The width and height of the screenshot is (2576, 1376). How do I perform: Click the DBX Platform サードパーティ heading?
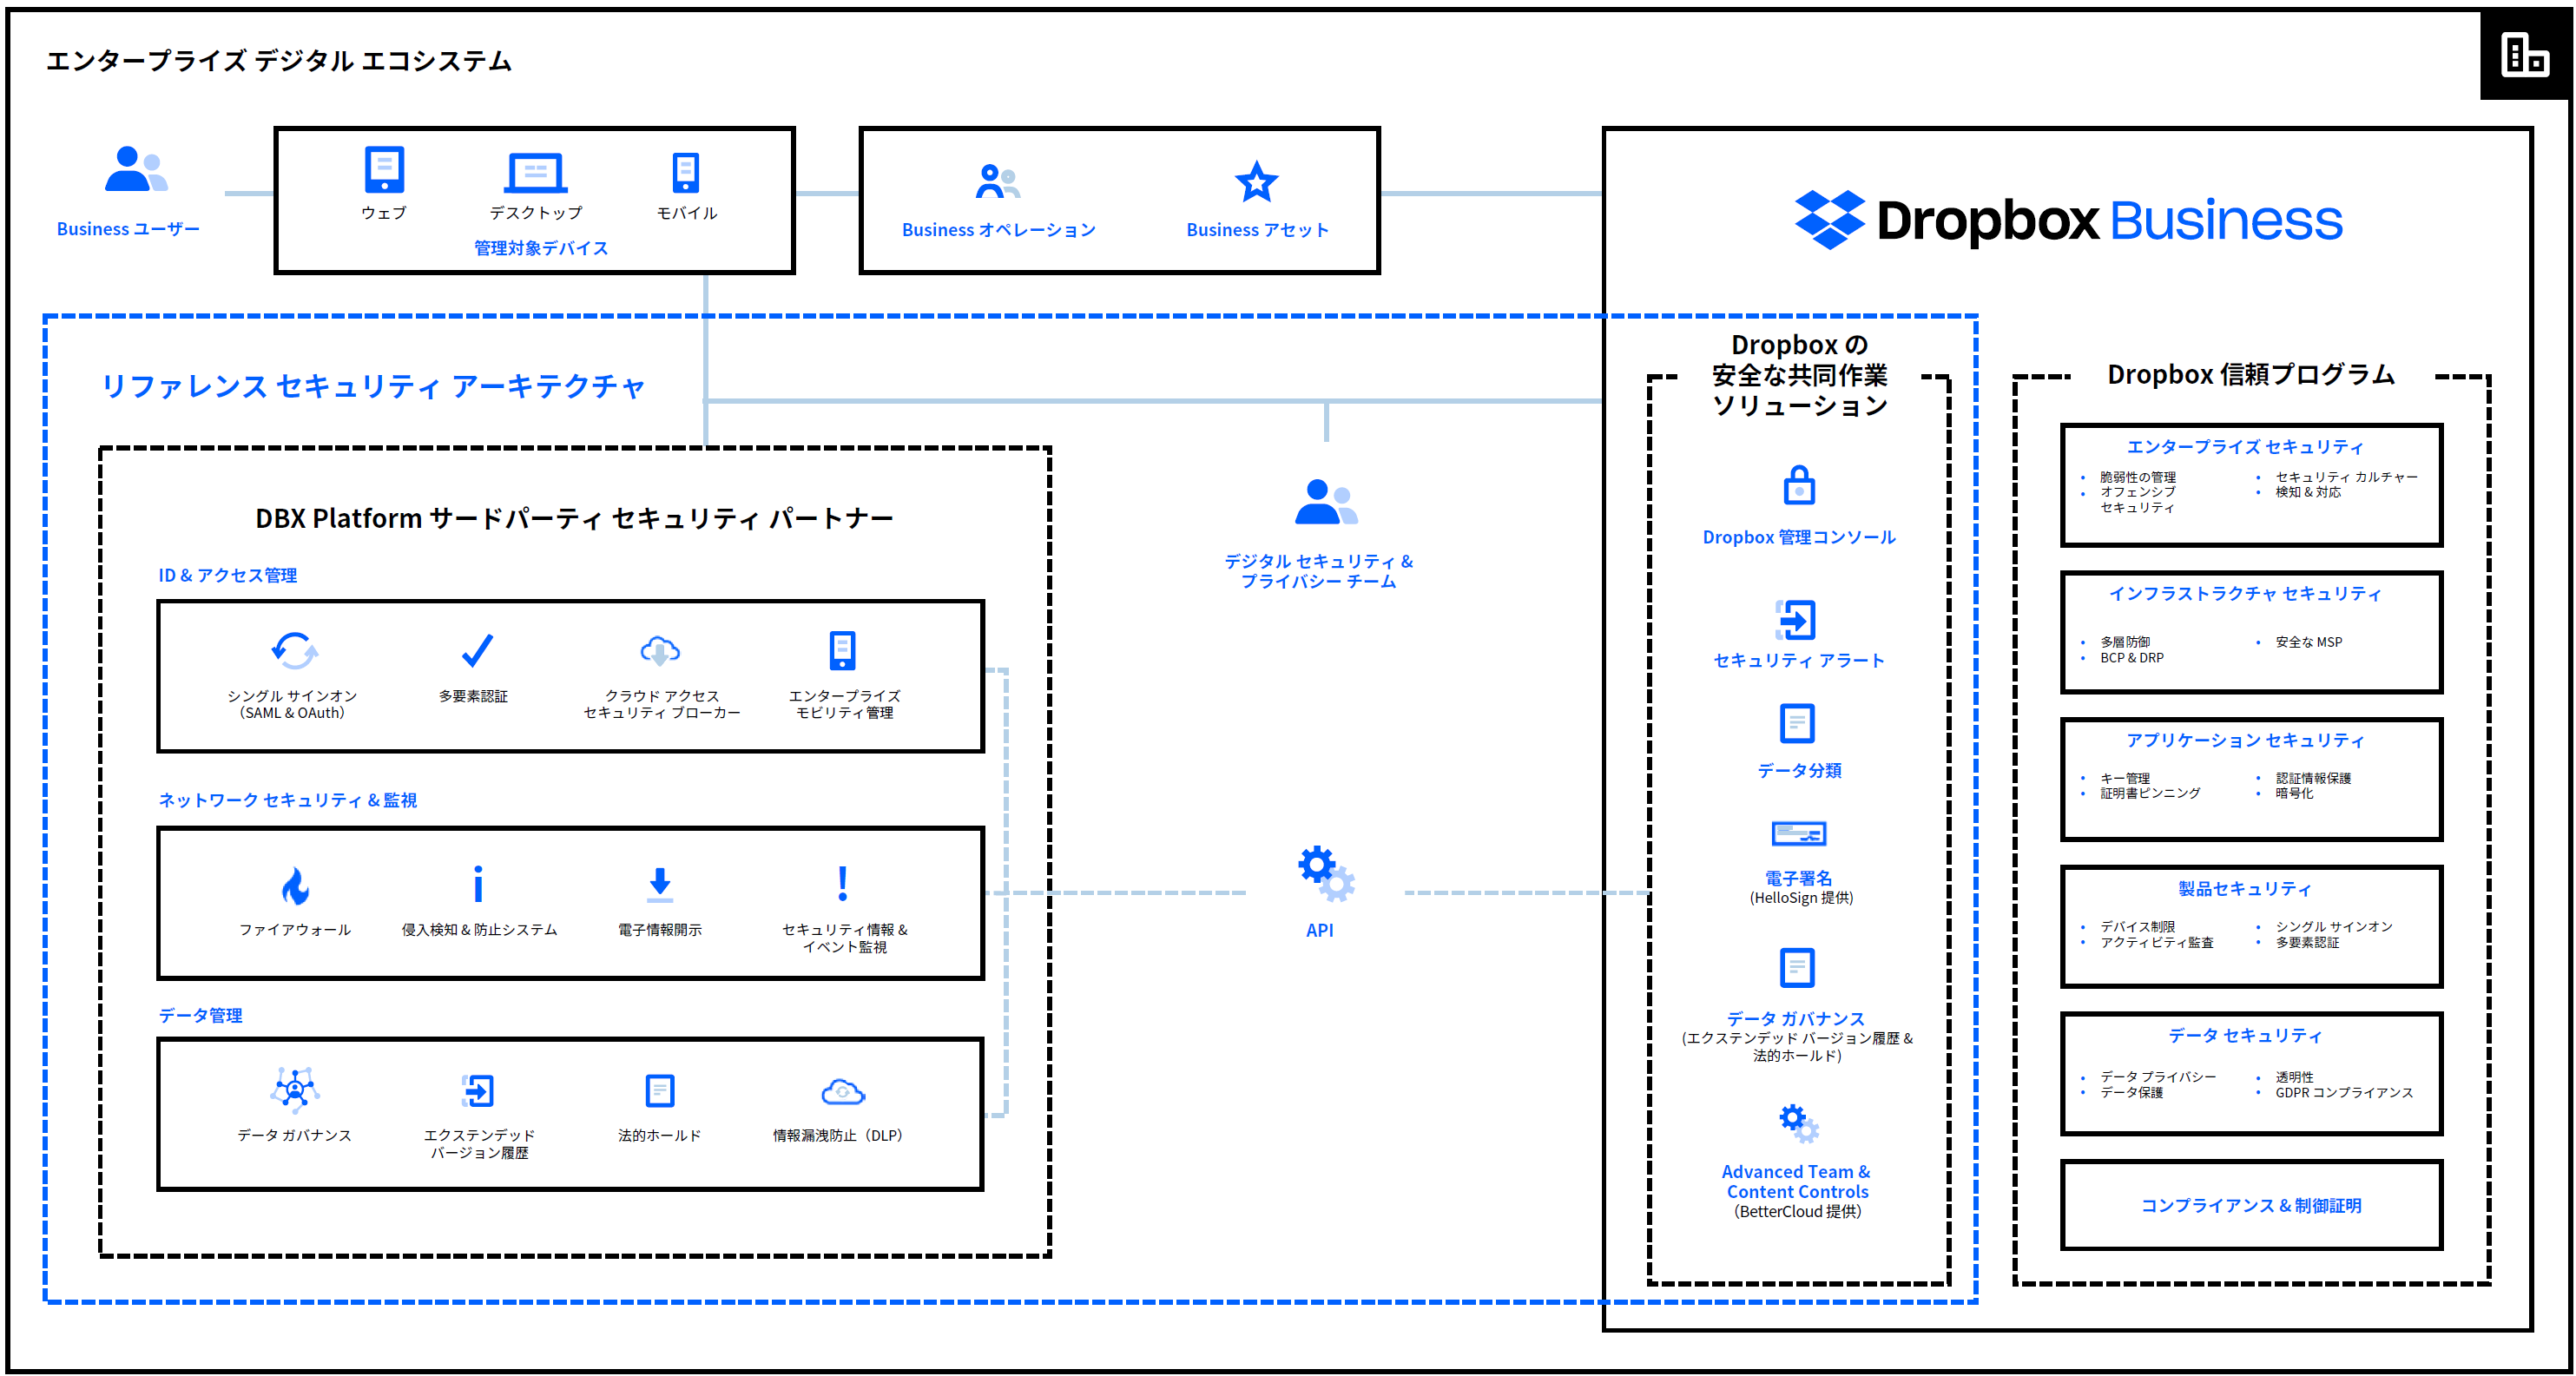(x=574, y=518)
